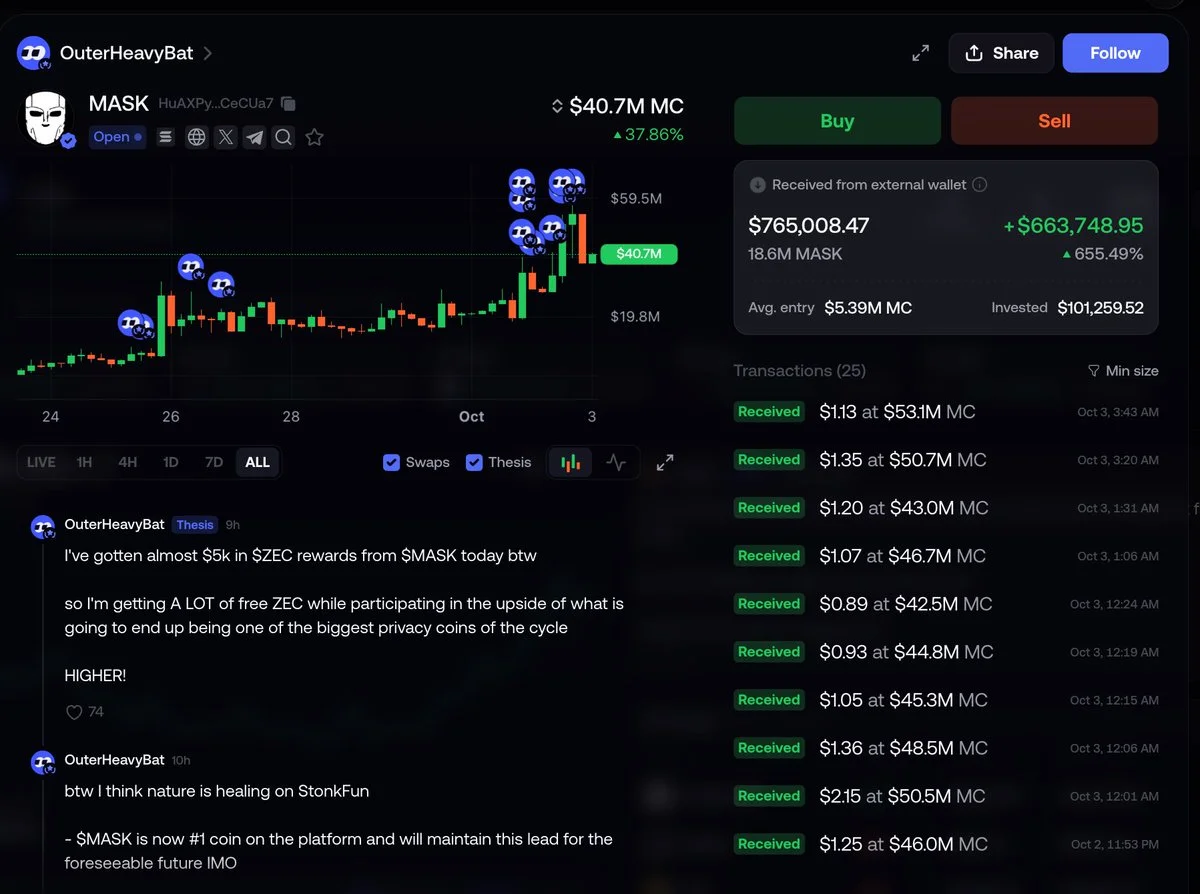The height and width of the screenshot is (894, 1200).
Task: Open the MASK X (Twitter) profile
Action: [225, 137]
